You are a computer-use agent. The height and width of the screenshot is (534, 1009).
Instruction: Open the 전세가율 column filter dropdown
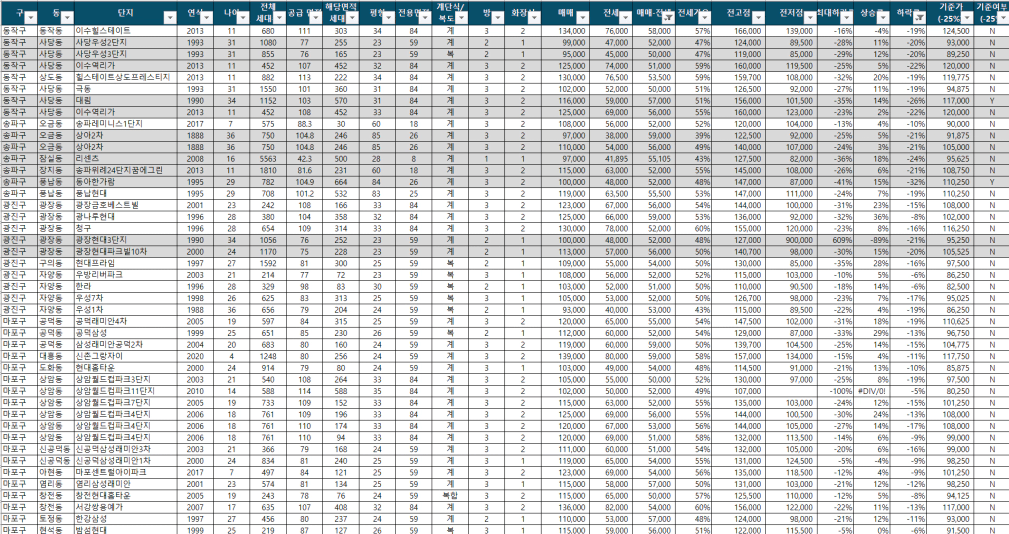706,18
